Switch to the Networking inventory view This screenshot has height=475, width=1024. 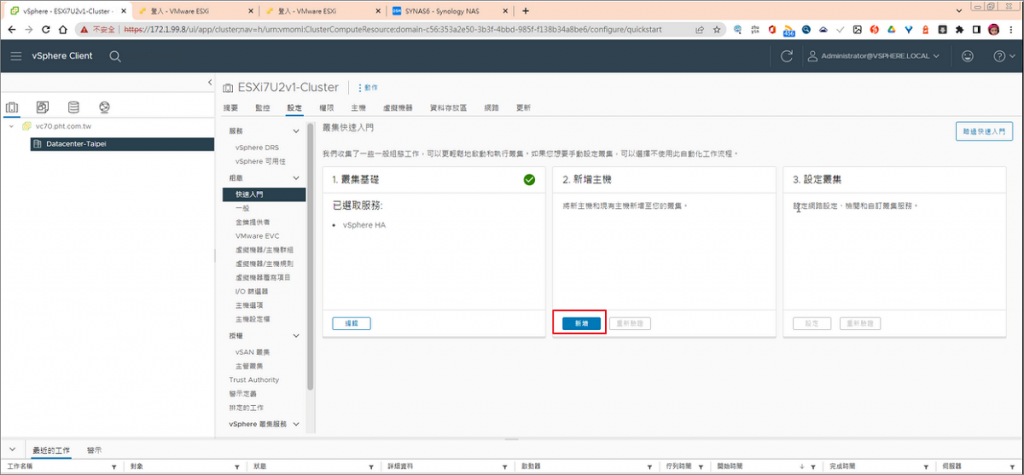tap(104, 107)
